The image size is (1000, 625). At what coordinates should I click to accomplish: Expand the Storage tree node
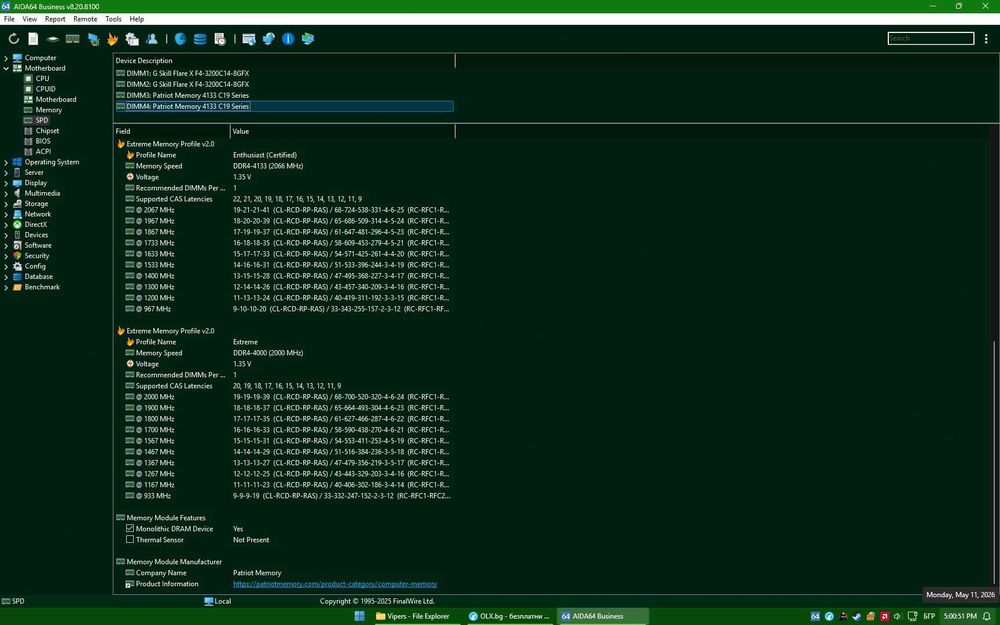tap(6, 203)
